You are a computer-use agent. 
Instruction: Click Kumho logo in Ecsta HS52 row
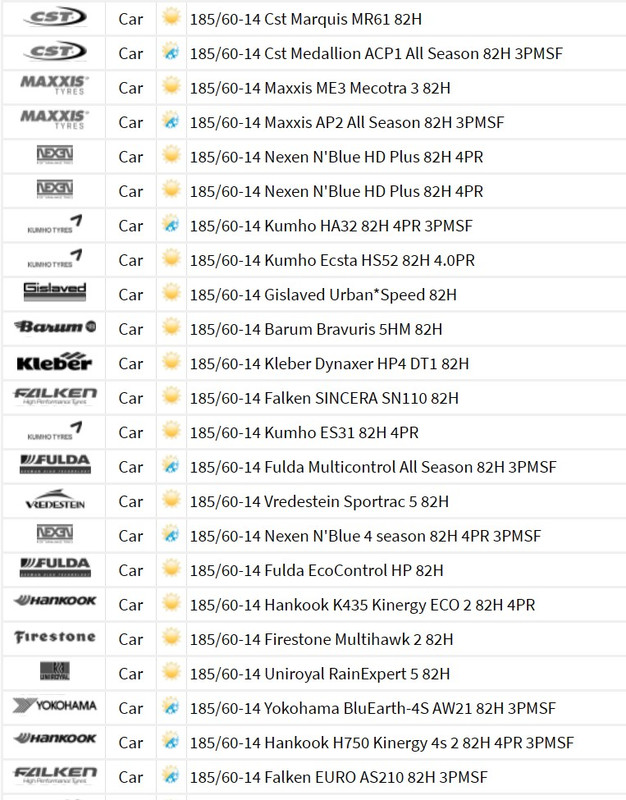coord(55,259)
